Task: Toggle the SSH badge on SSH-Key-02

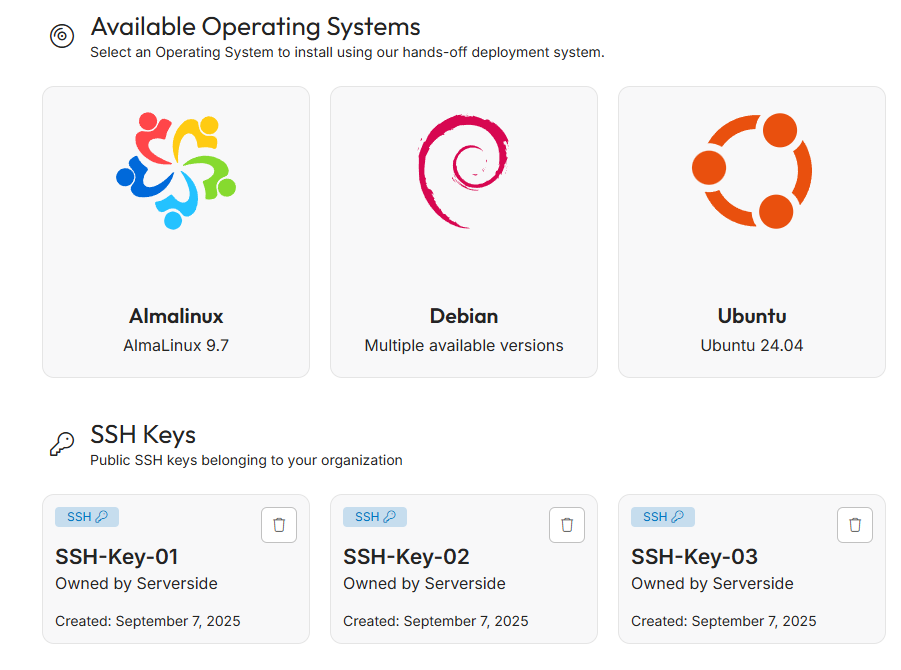Action: coord(374,516)
